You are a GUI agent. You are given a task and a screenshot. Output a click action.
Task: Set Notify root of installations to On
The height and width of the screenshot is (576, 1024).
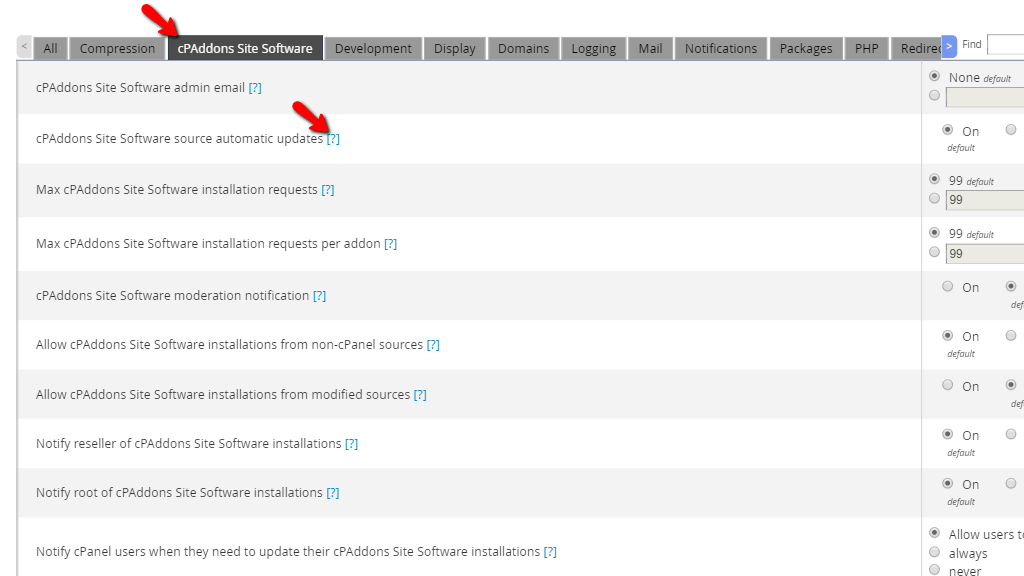pos(948,484)
